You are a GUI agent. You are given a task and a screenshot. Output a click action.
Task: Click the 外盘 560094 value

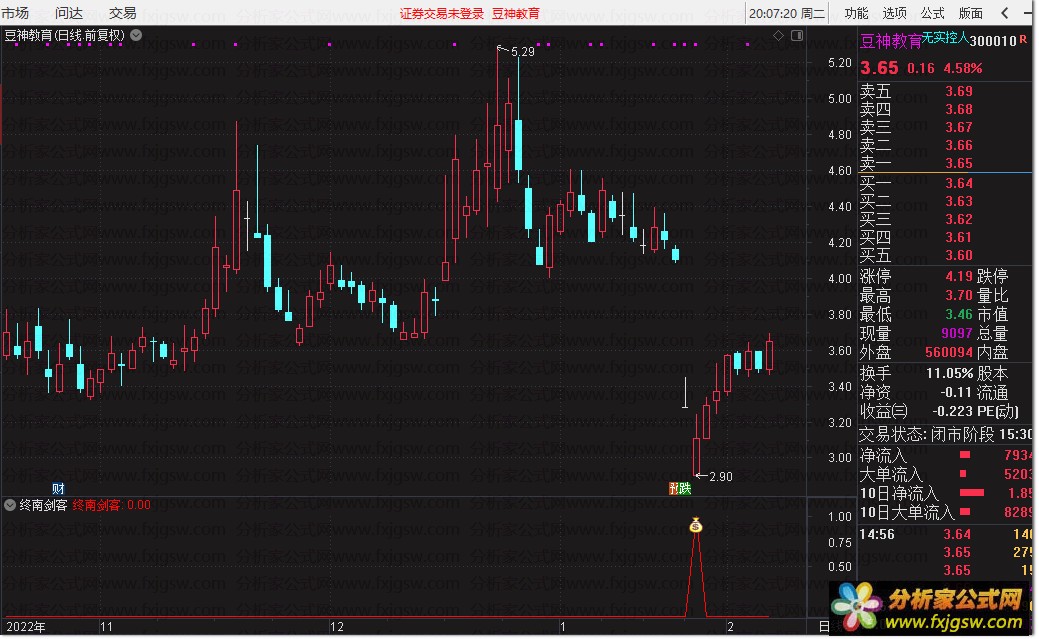(x=949, y=352)
